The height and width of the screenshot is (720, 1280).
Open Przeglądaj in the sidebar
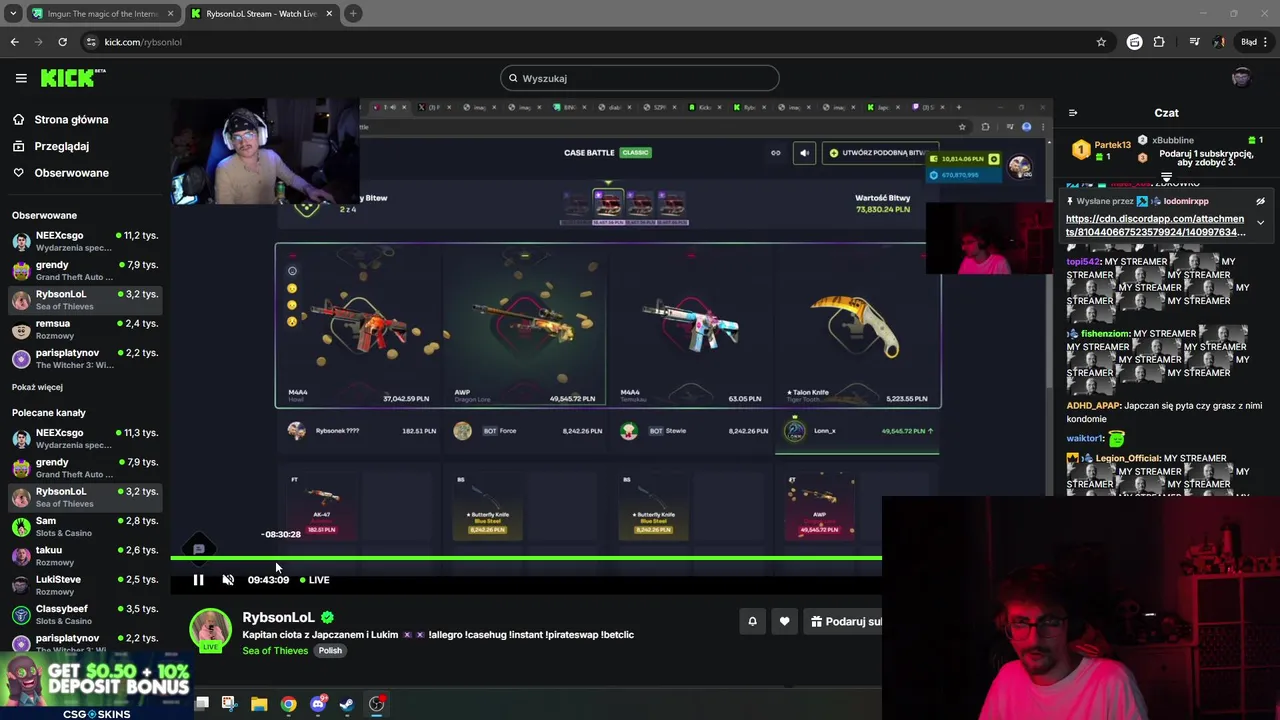click(x=51, y=146)
